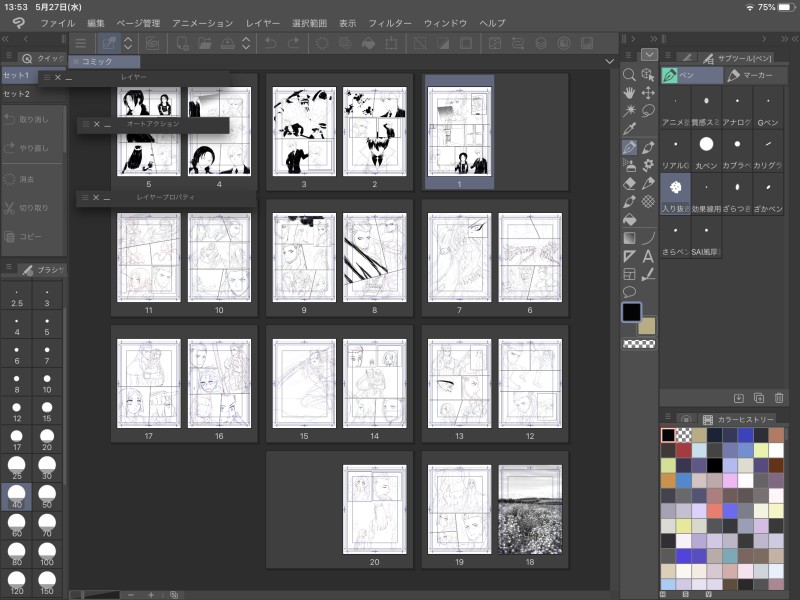Select the Lasso selection tool

pyautogui.click(x=648, y=111)
